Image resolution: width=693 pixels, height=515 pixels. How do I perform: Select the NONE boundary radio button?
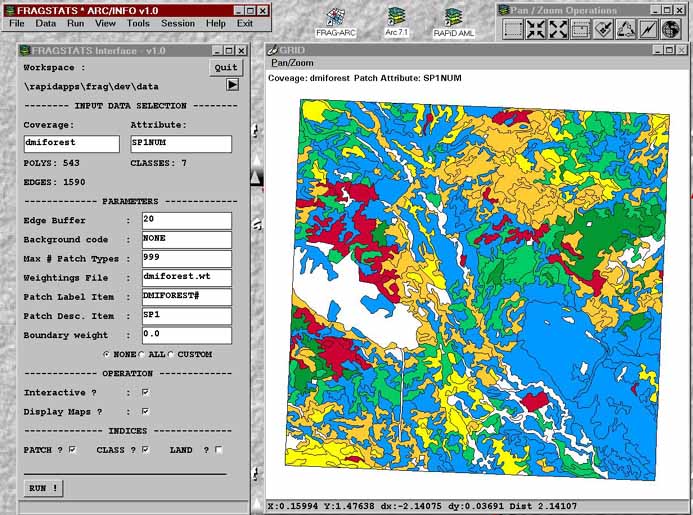pos(107,354)
